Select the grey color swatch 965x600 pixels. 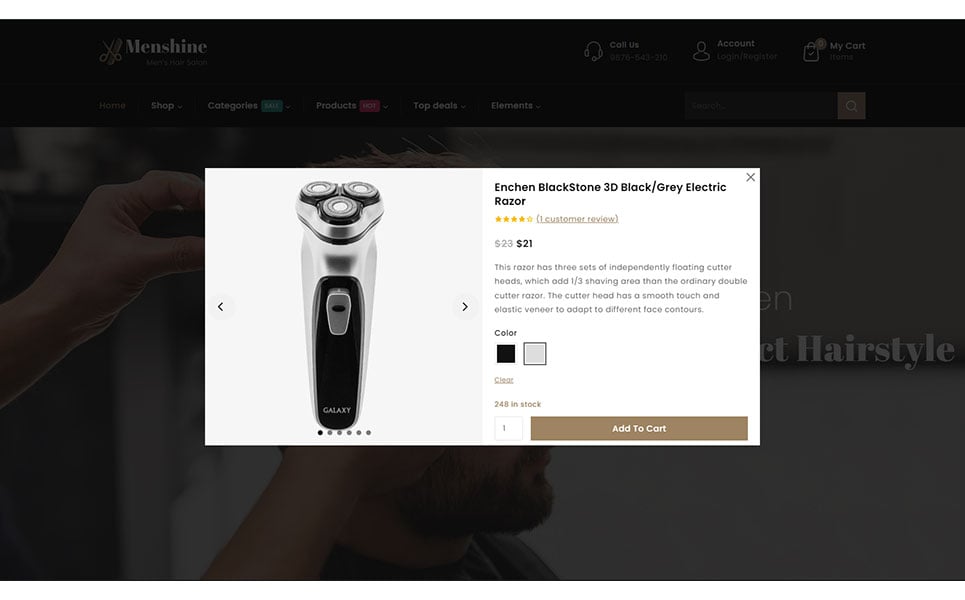click(x=535, y=354)
